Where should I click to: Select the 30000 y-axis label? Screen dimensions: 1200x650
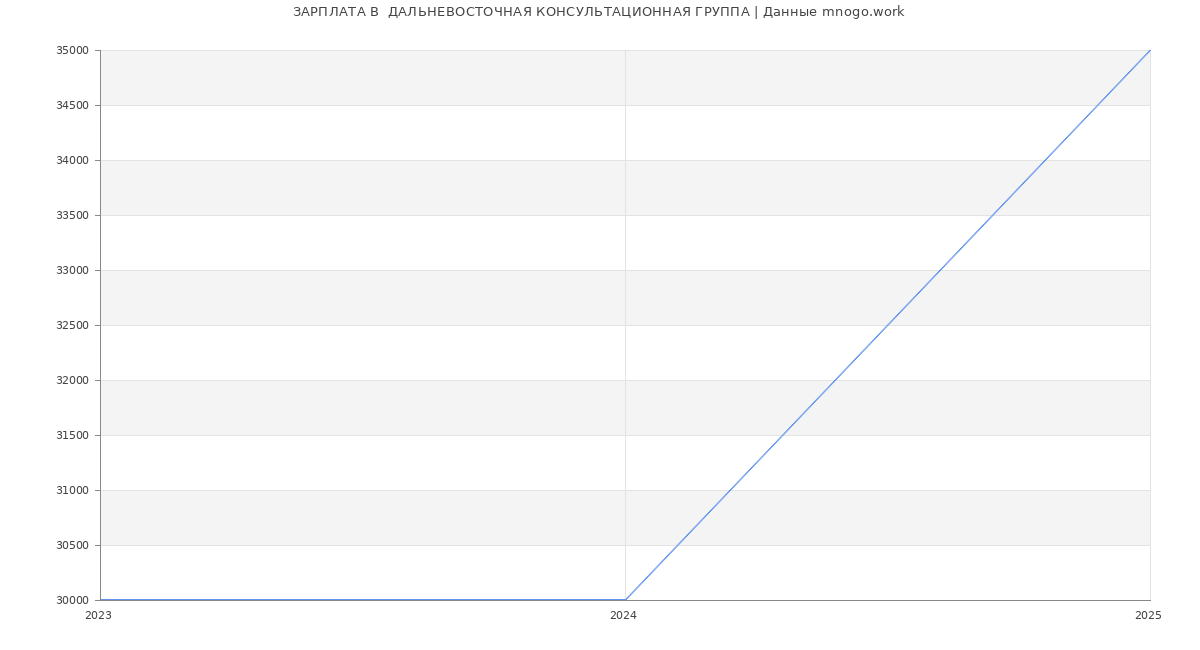pyautogui.click(x=72, y=600)
